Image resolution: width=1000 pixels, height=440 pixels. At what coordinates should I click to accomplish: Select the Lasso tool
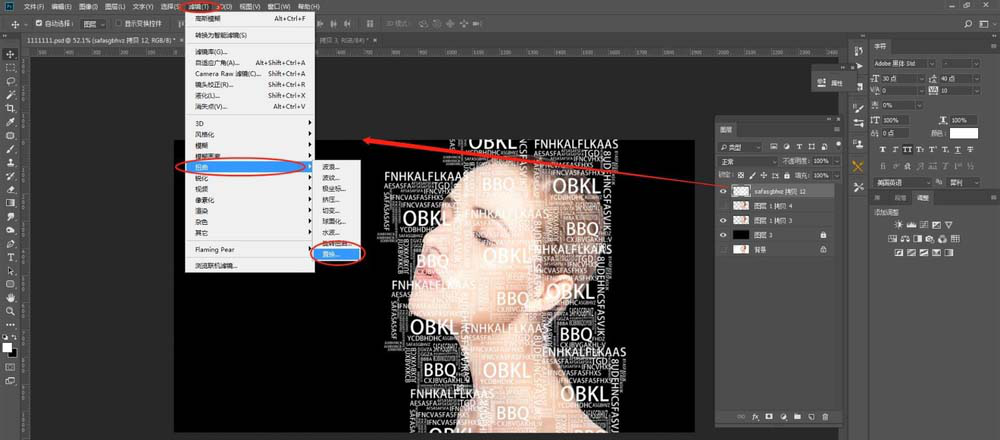10,81
